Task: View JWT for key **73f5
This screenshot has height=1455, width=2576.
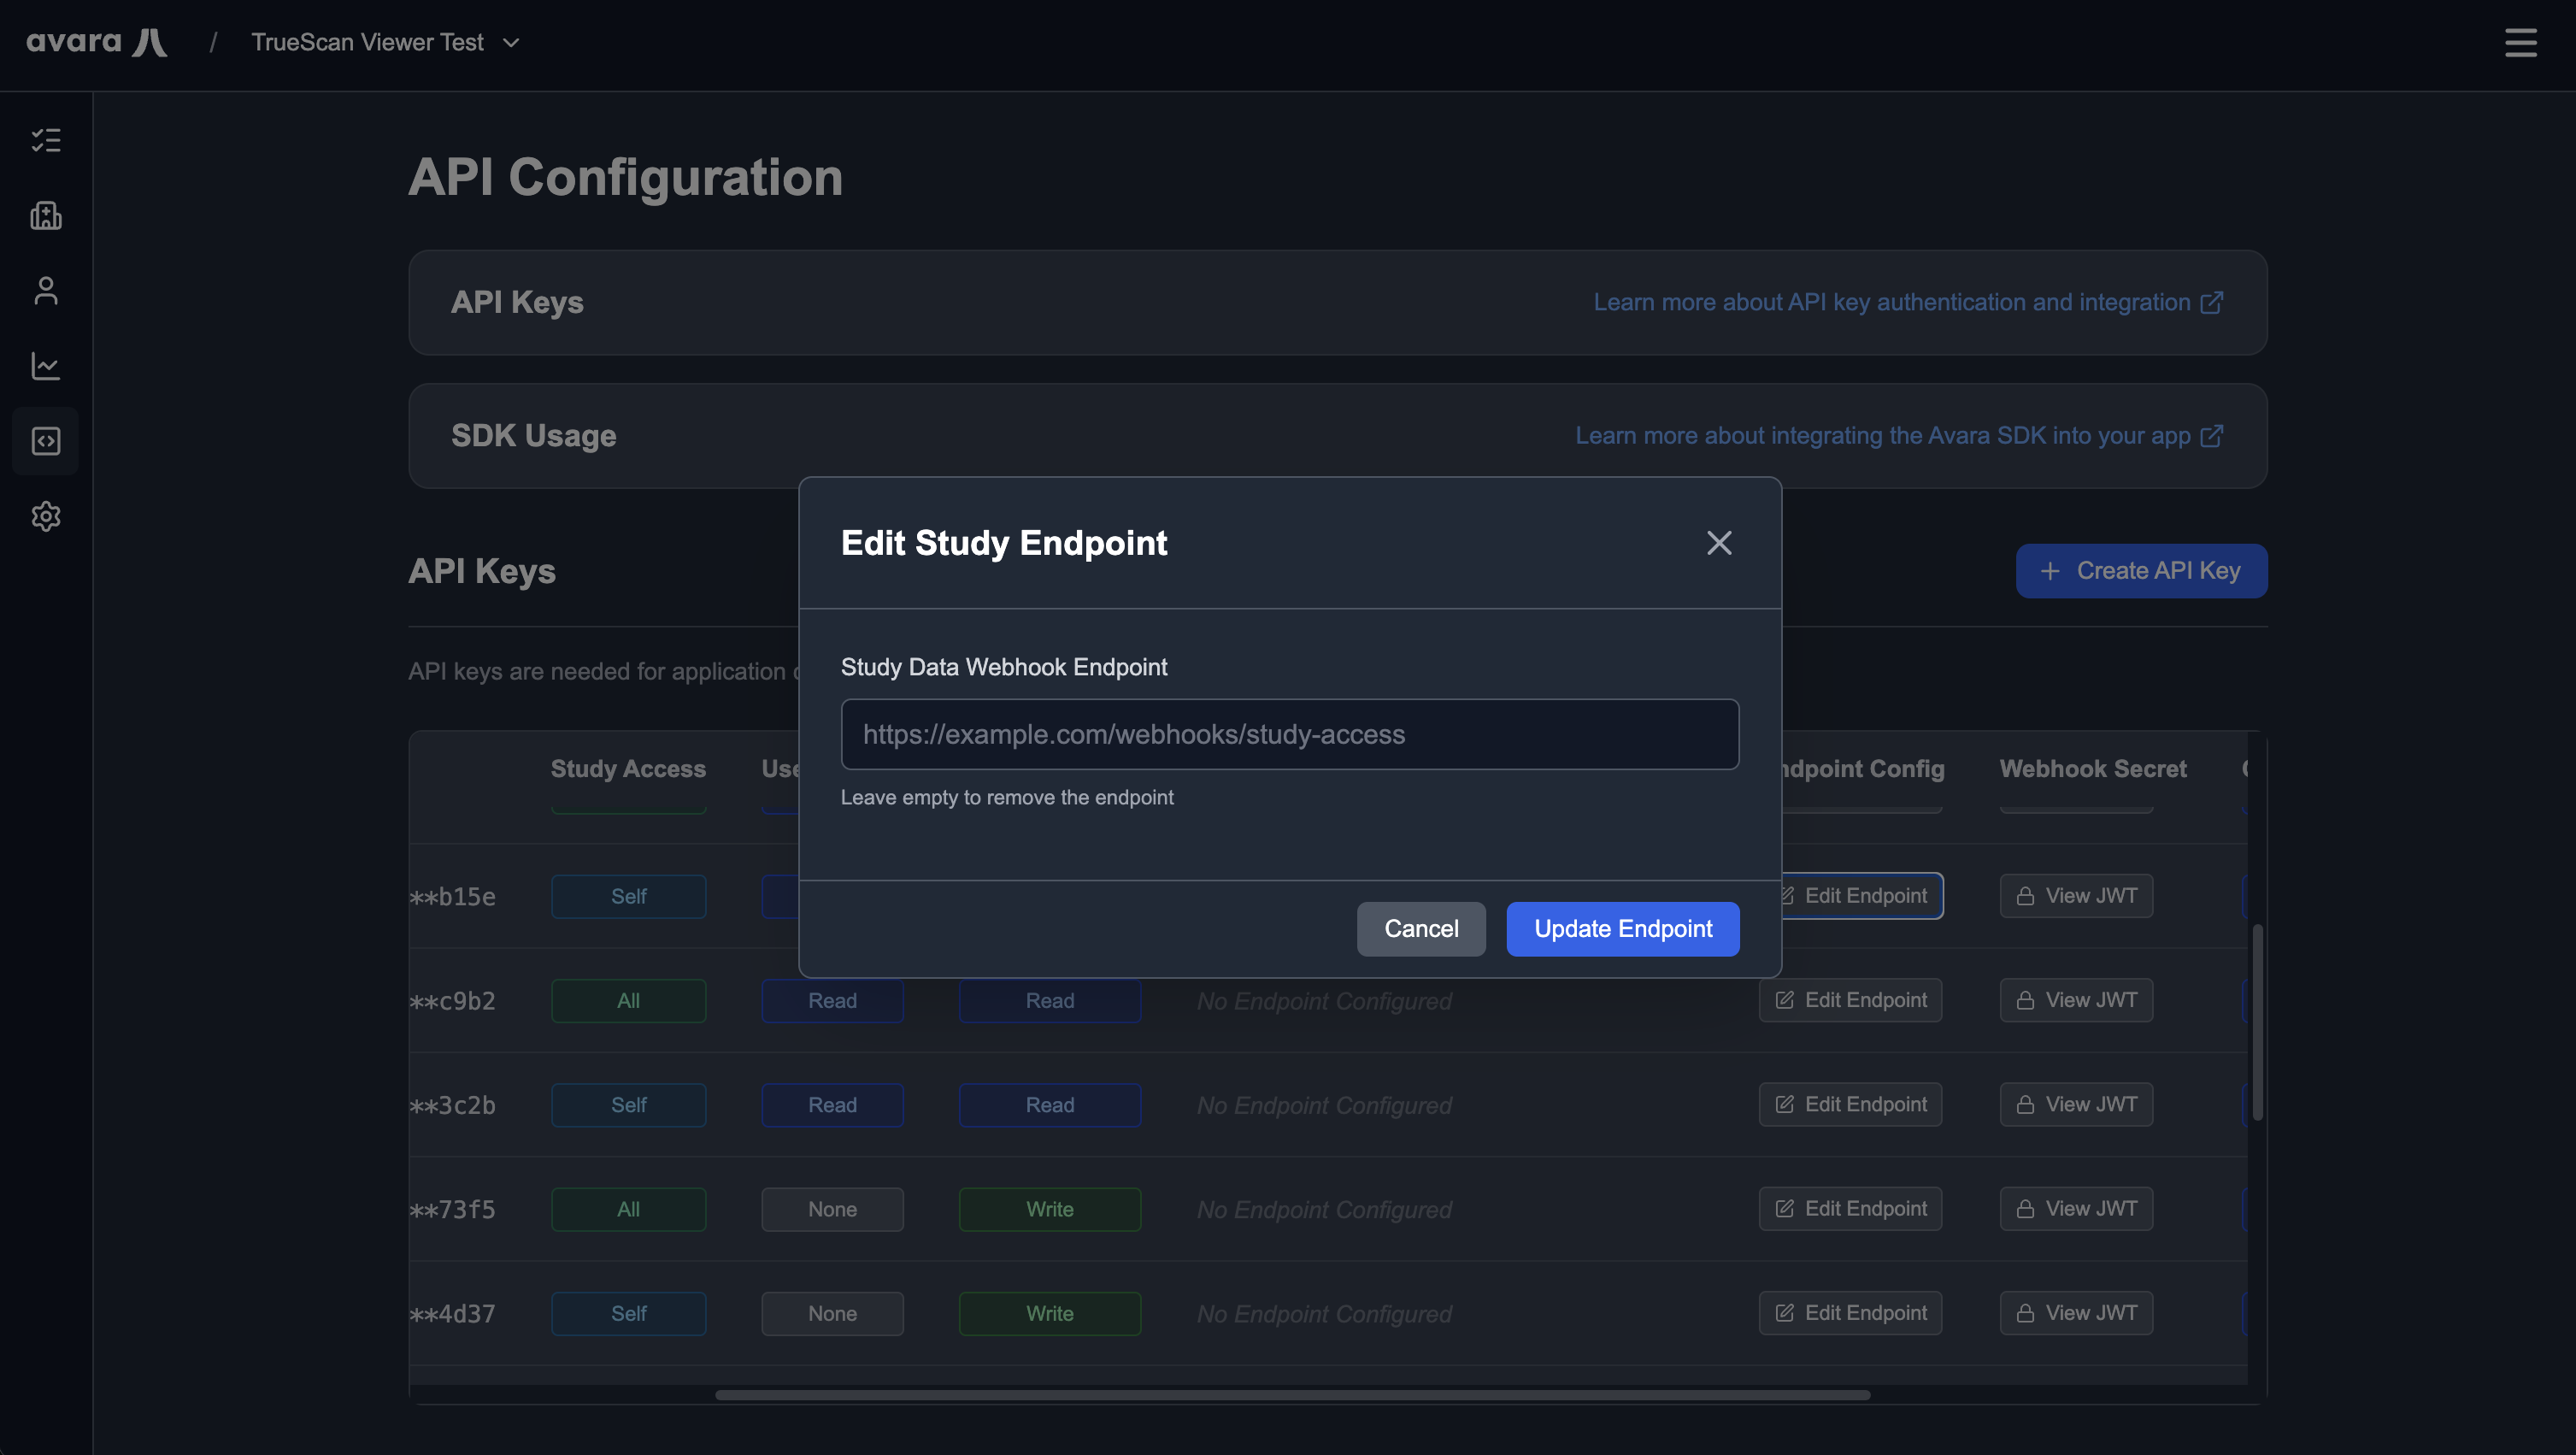Action: tap(2075, 1208)
